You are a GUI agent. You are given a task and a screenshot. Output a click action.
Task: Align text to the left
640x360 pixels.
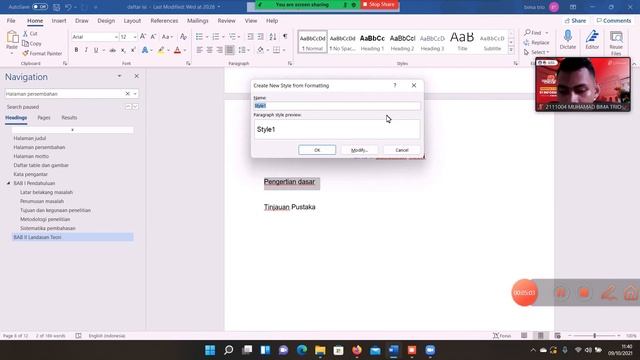tap(199, 50)
